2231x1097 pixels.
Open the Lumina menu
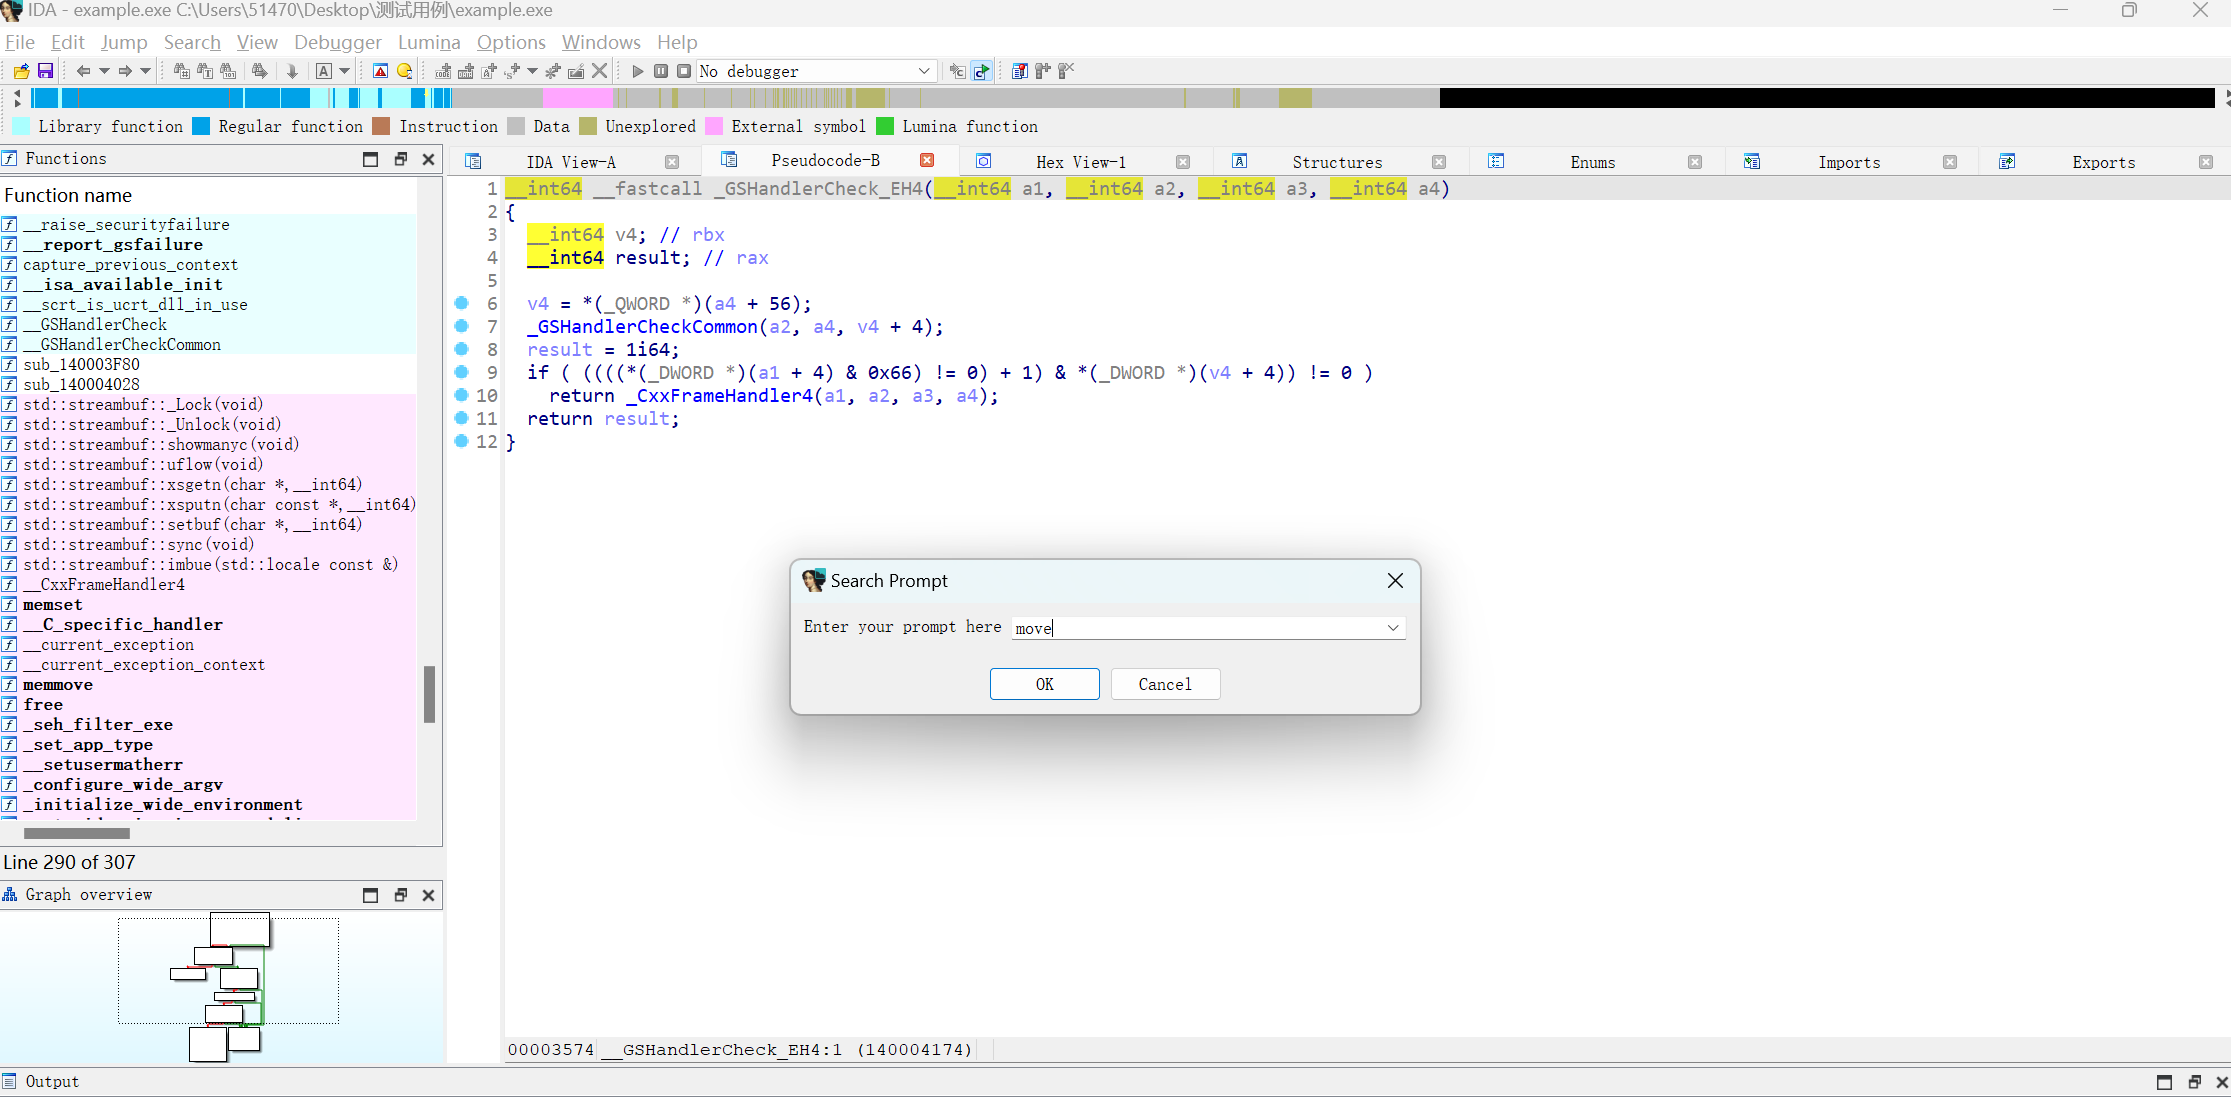coord(429,42)
